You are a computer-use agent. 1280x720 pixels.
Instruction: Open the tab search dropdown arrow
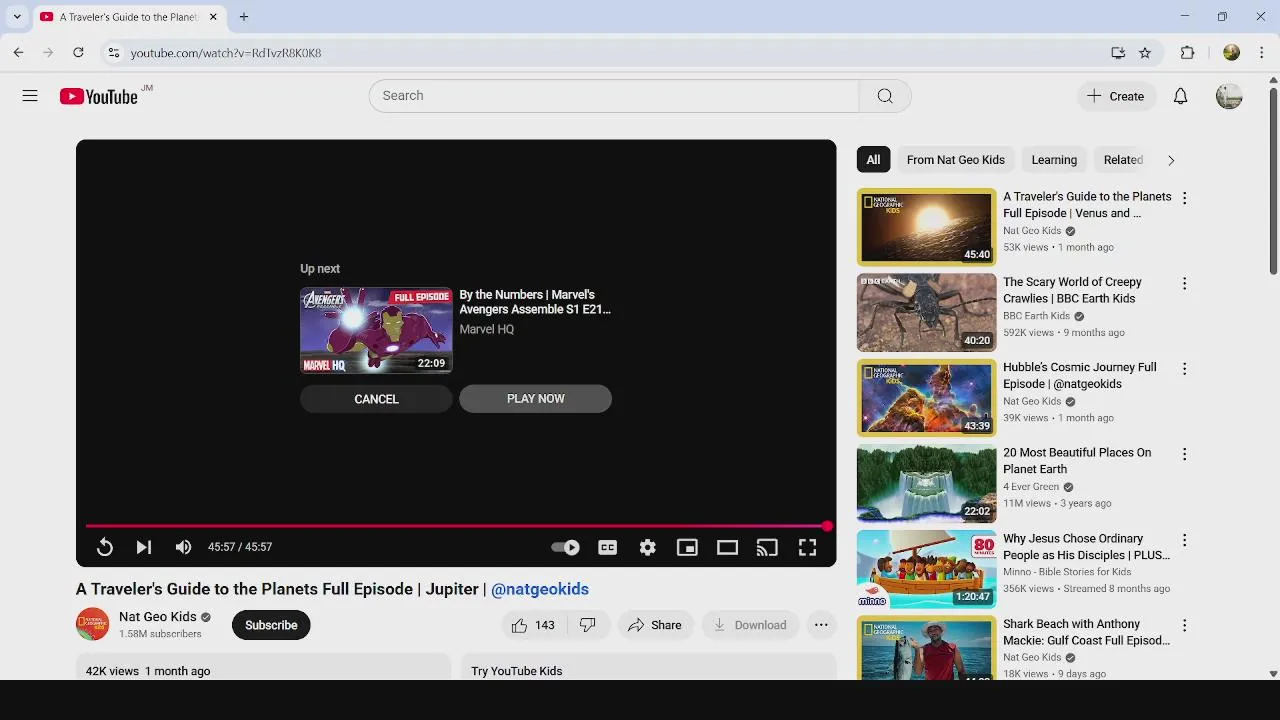coord(17,17)
